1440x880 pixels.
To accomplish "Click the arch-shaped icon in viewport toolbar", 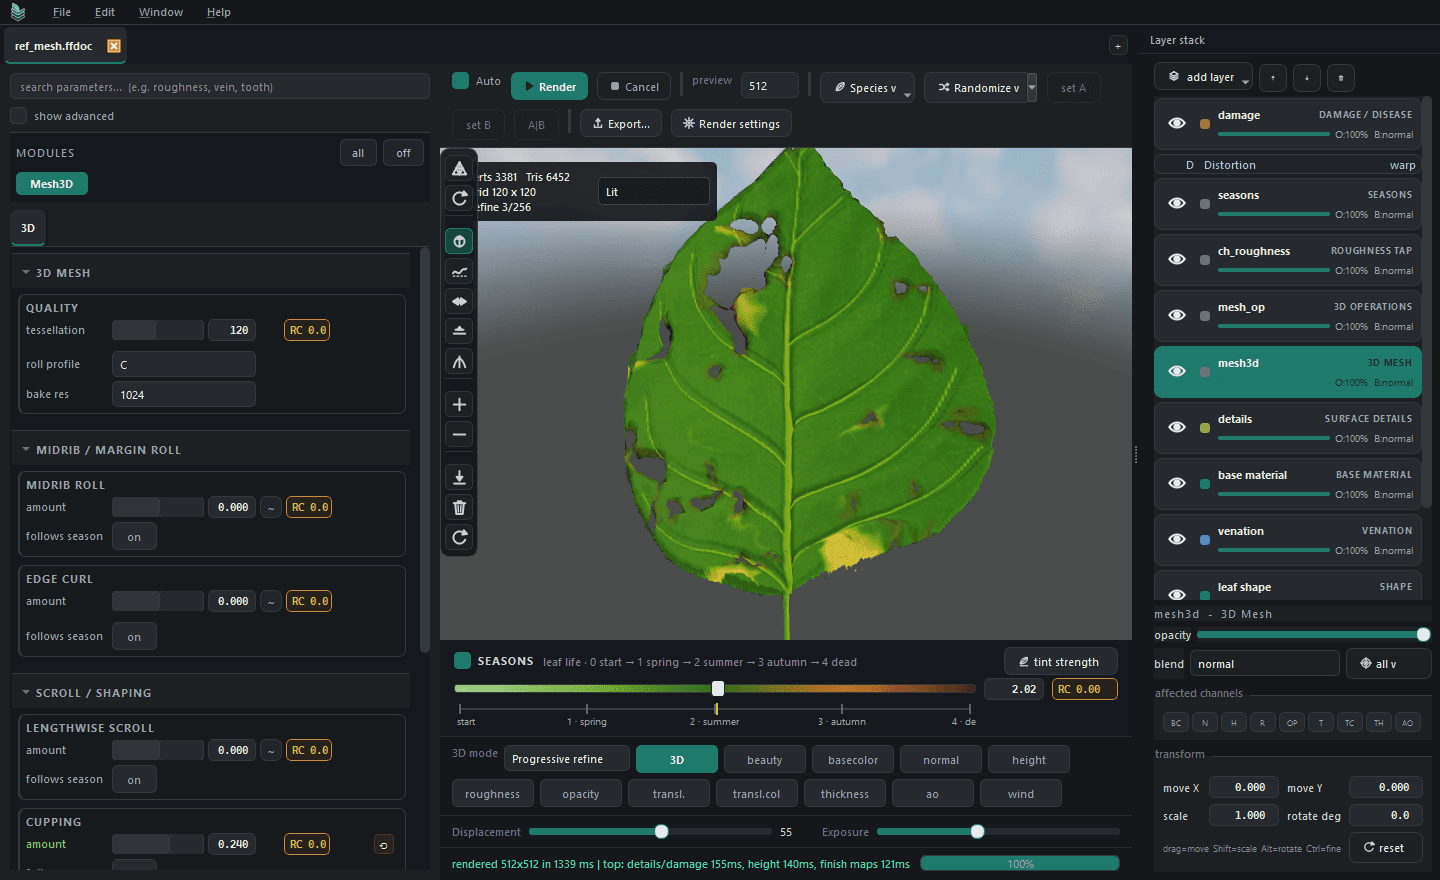I will click(459, 362).
